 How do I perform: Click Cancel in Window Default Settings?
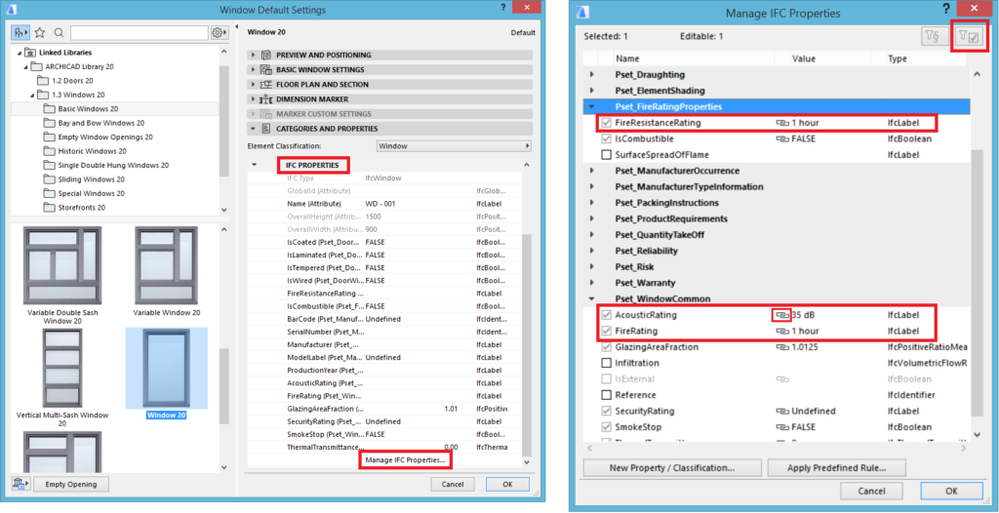[452, 484]
